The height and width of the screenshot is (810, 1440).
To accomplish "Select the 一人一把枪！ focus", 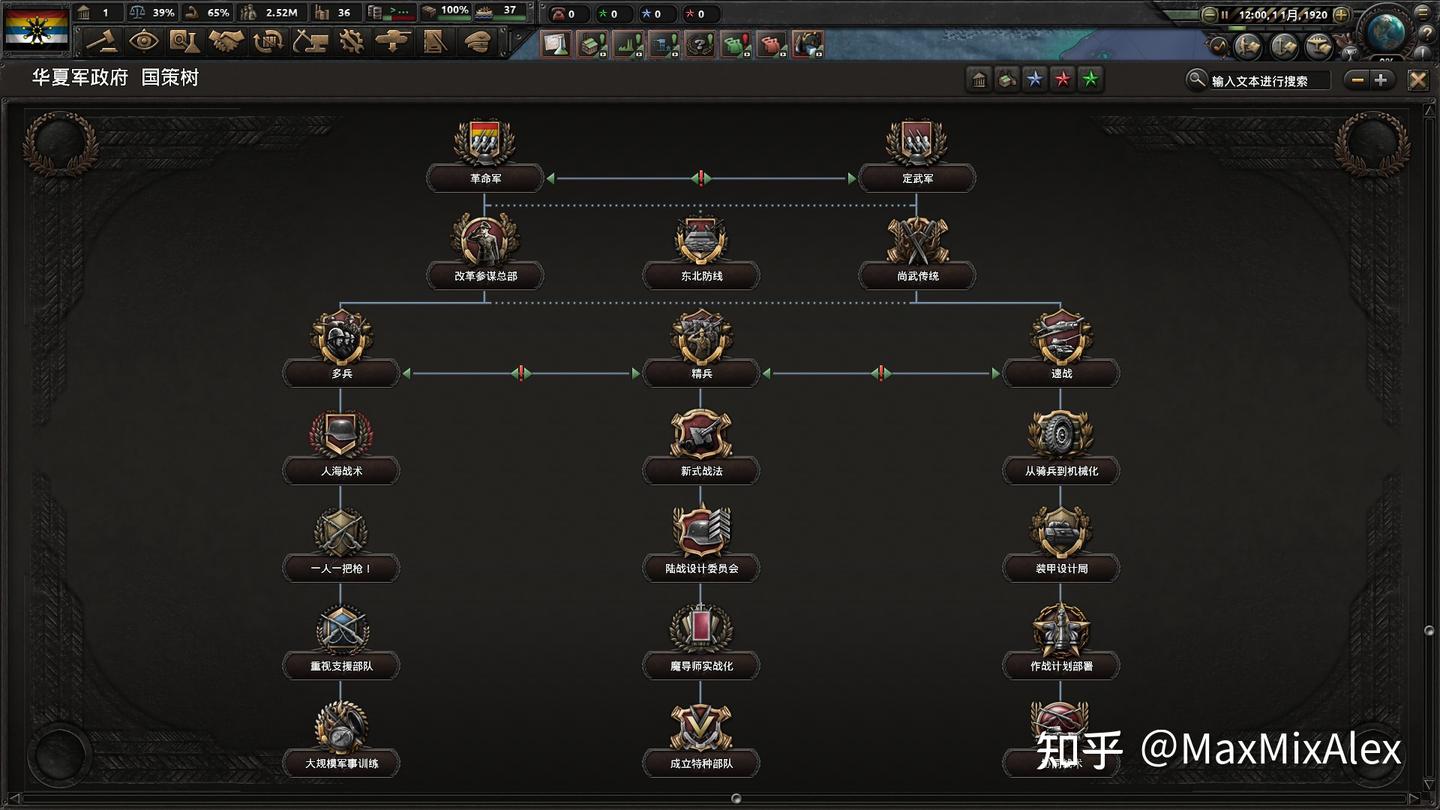I will (x=341, y=543).
